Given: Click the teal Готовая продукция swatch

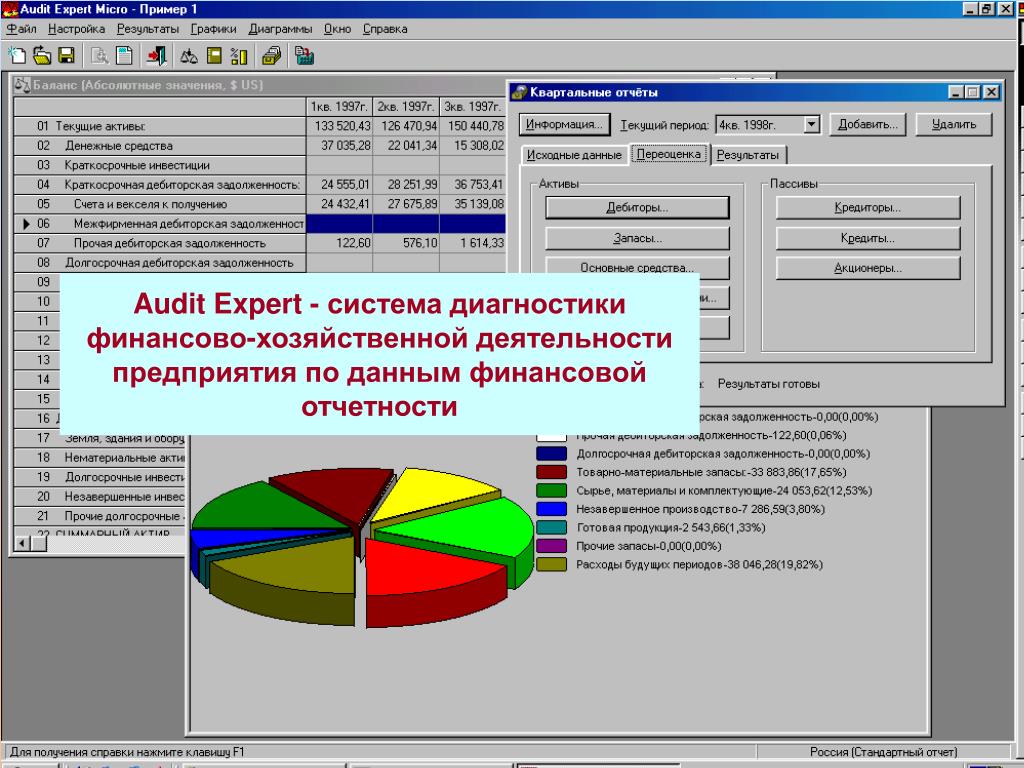Looking at the screenshot, I should tap(551, 527).
